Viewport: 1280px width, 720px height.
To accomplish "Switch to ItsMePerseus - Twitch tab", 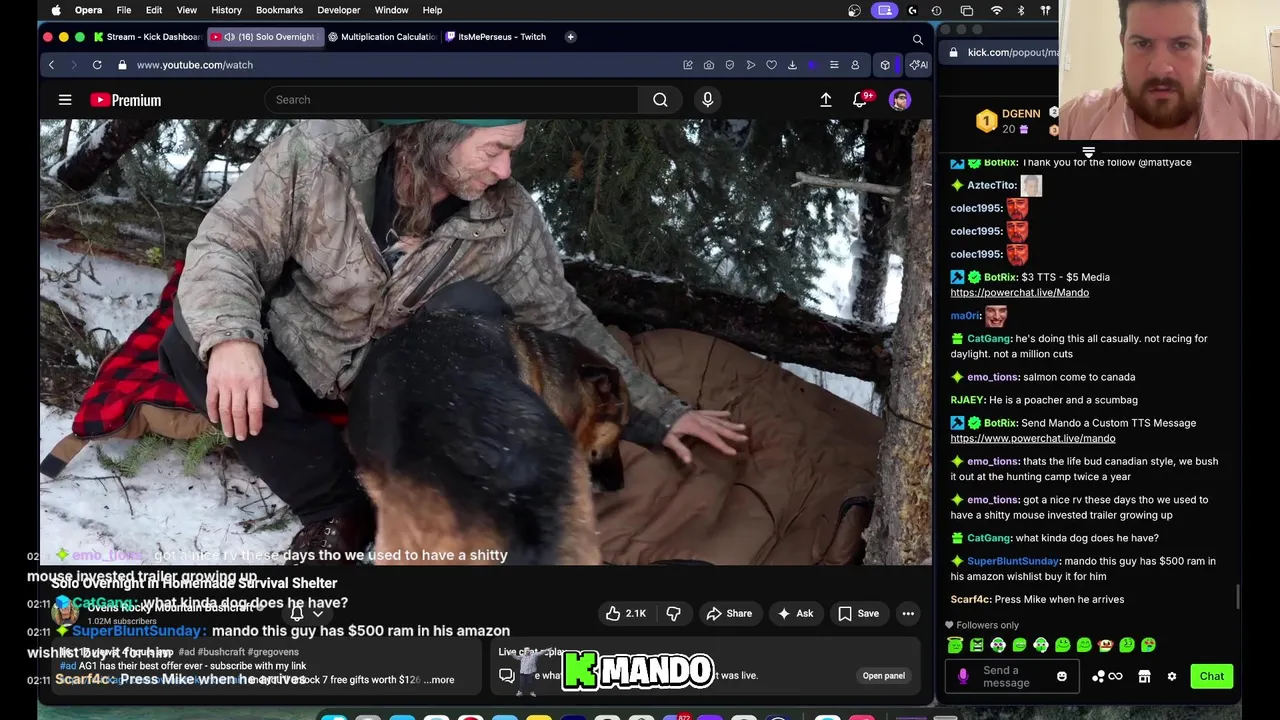I will pos(498,37).
